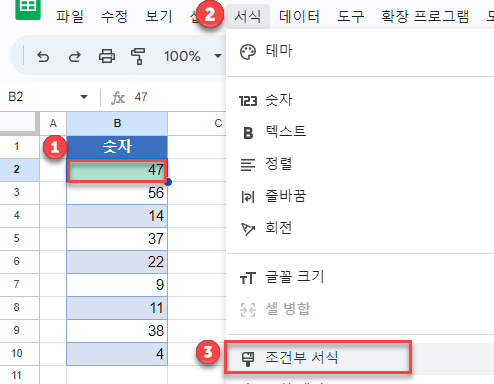Select cell with value 9 in row 7

tap(117, 285)
